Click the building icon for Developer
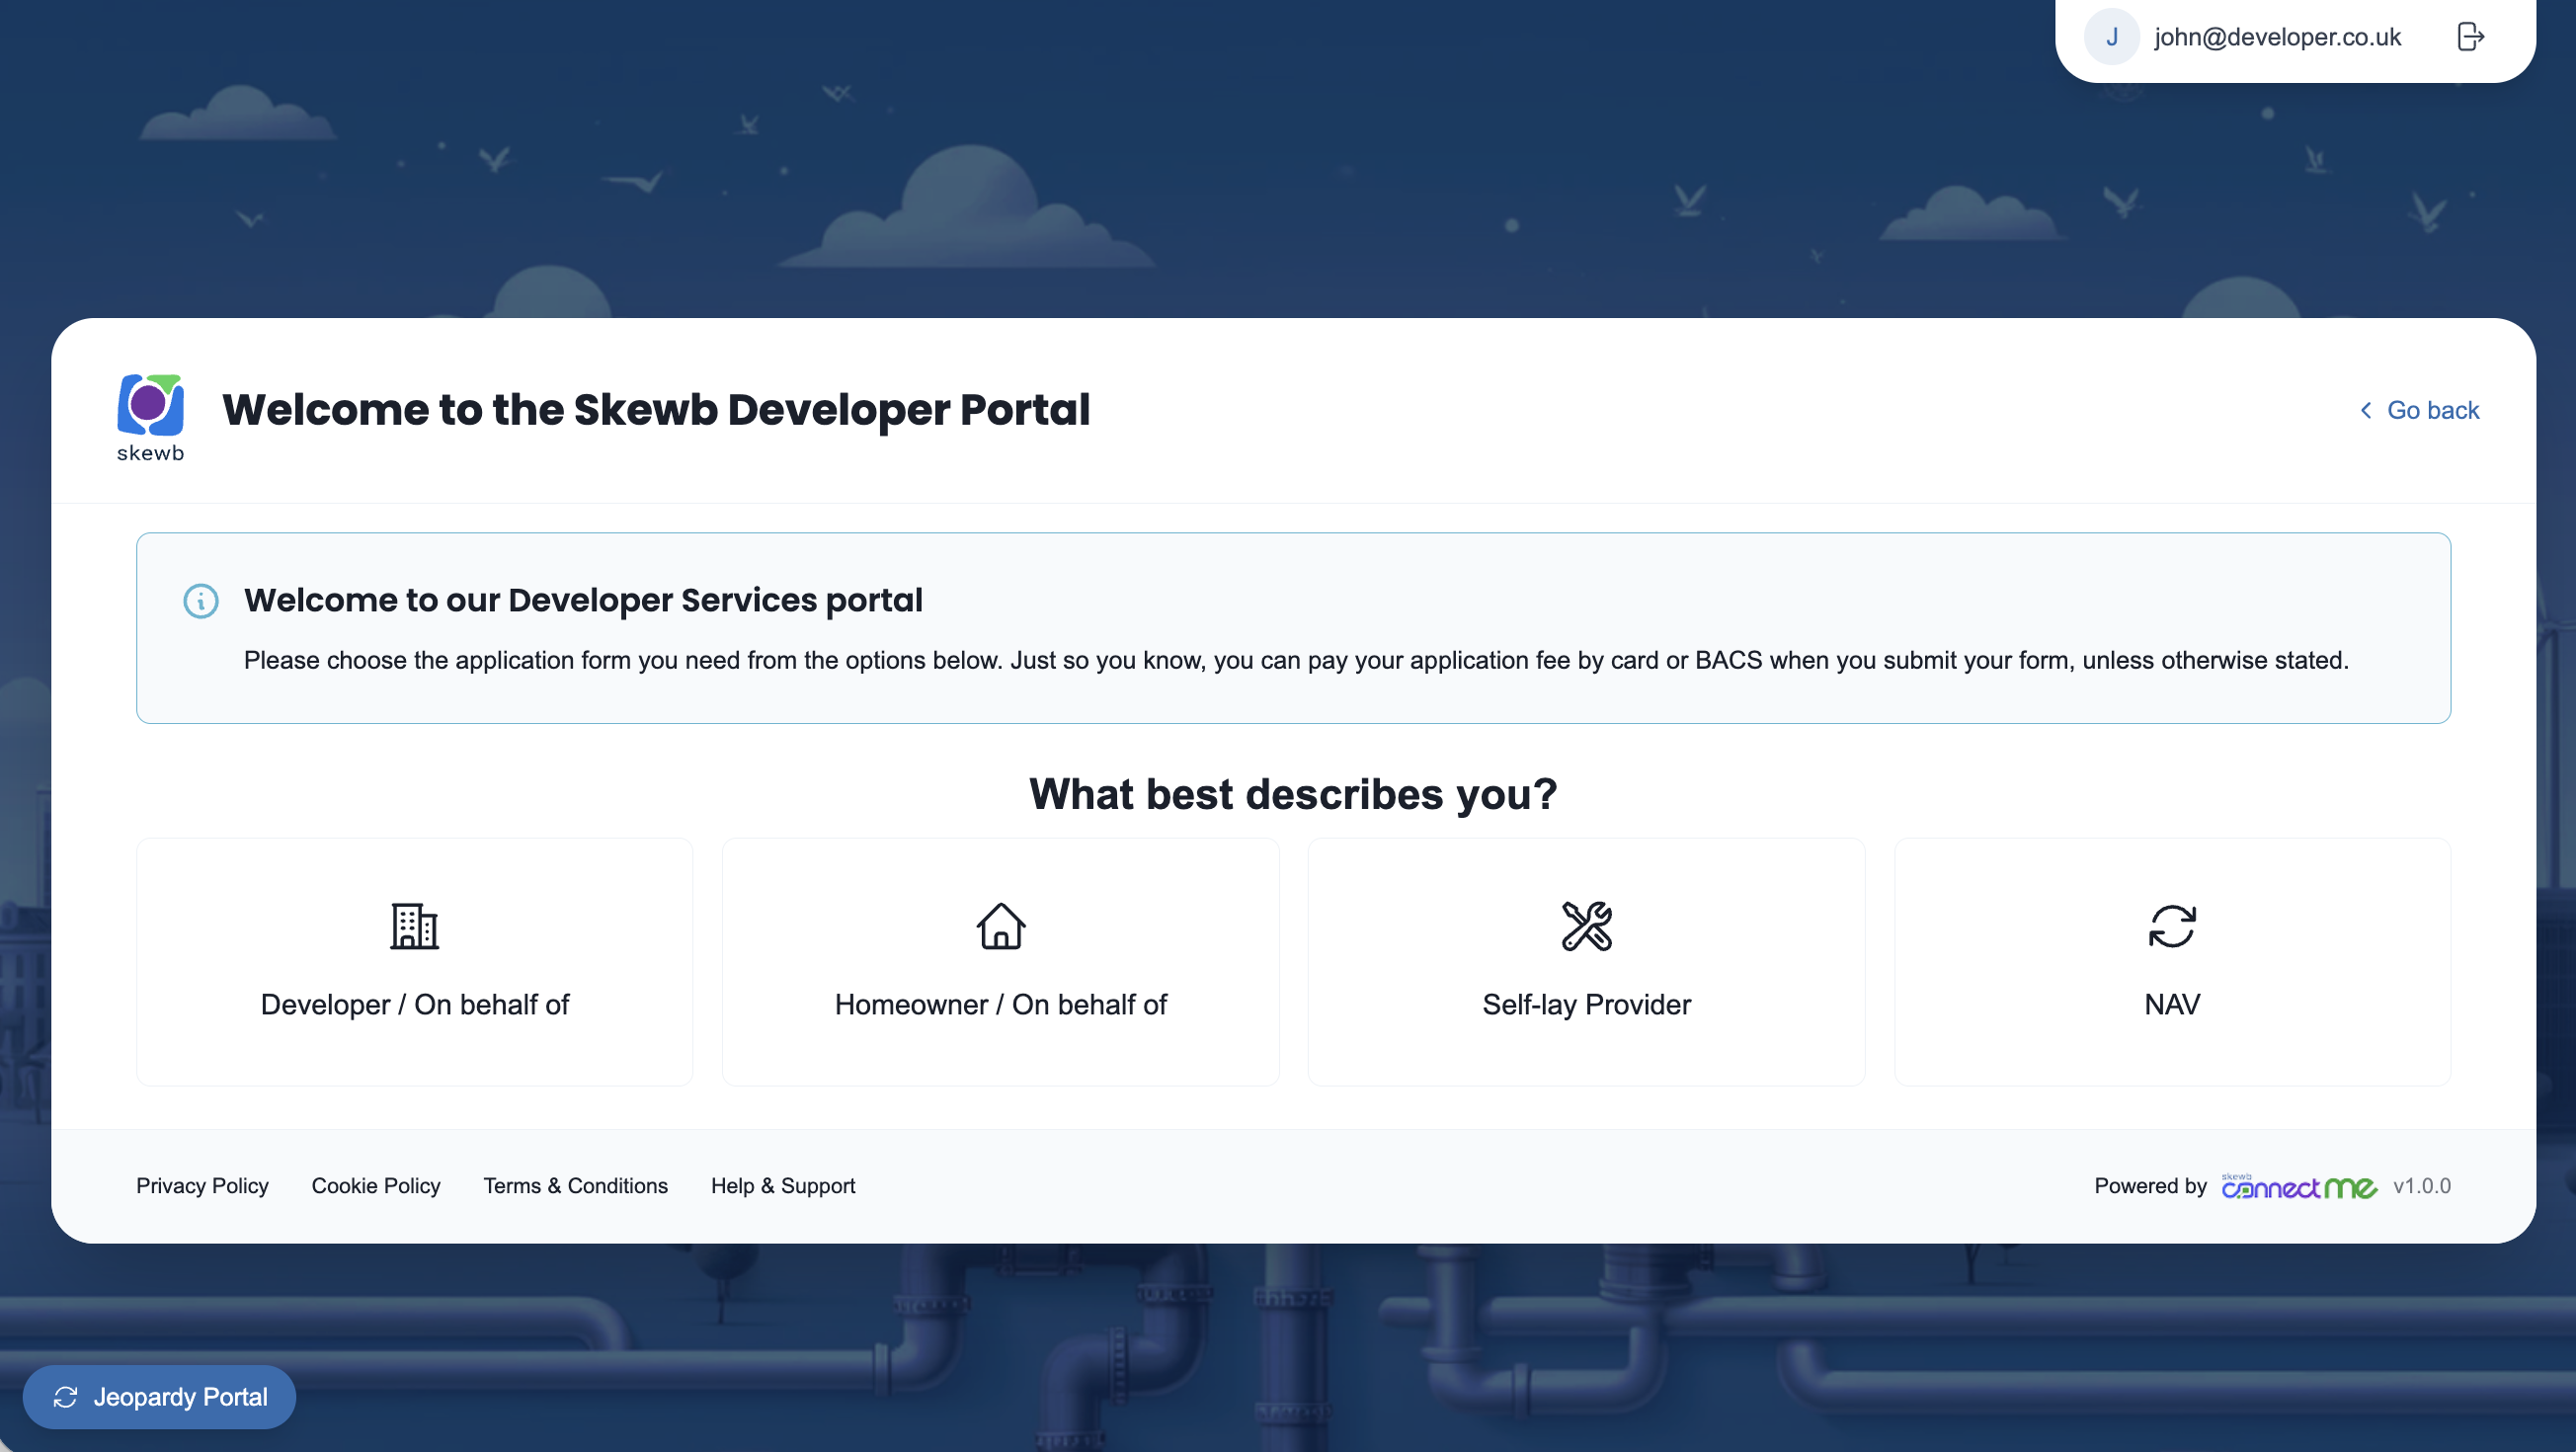 click(414, 926)
